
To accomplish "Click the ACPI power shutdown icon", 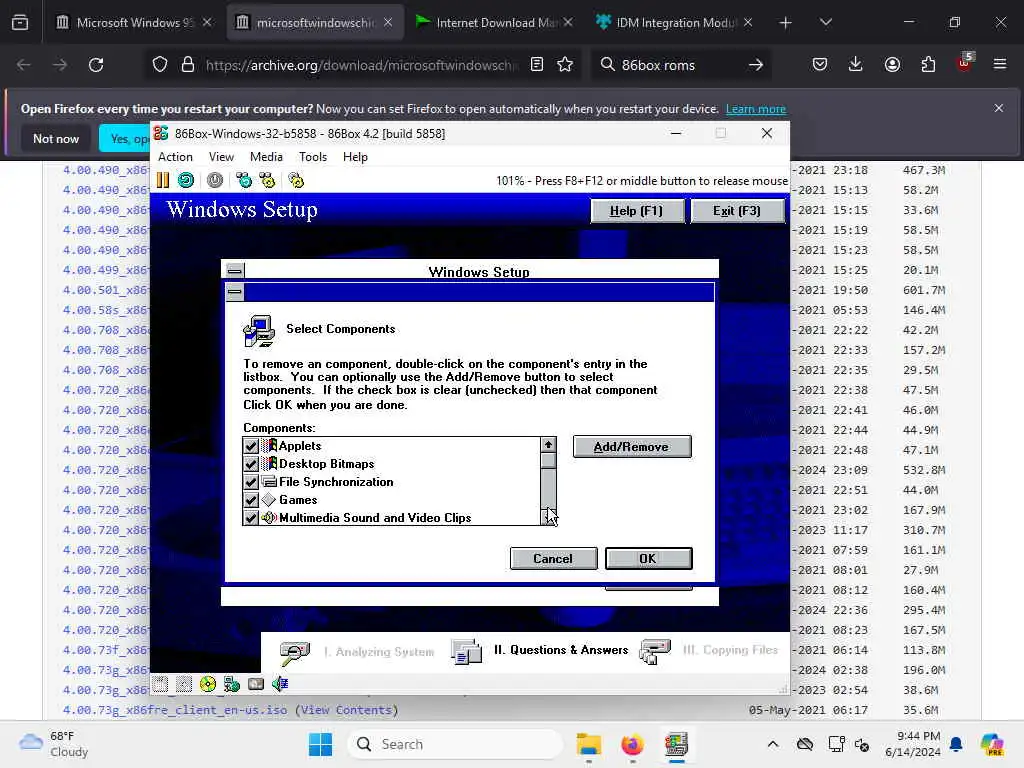I will (215, 180).
